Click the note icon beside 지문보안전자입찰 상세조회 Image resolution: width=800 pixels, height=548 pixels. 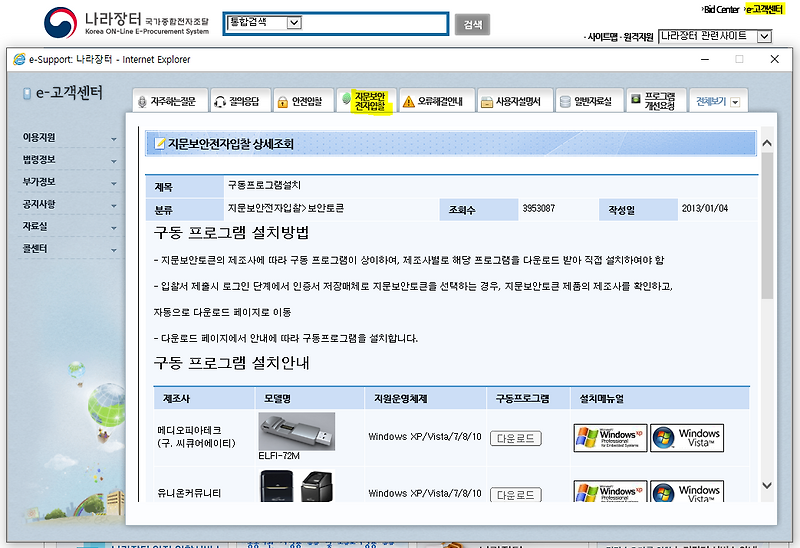(160, 143)
